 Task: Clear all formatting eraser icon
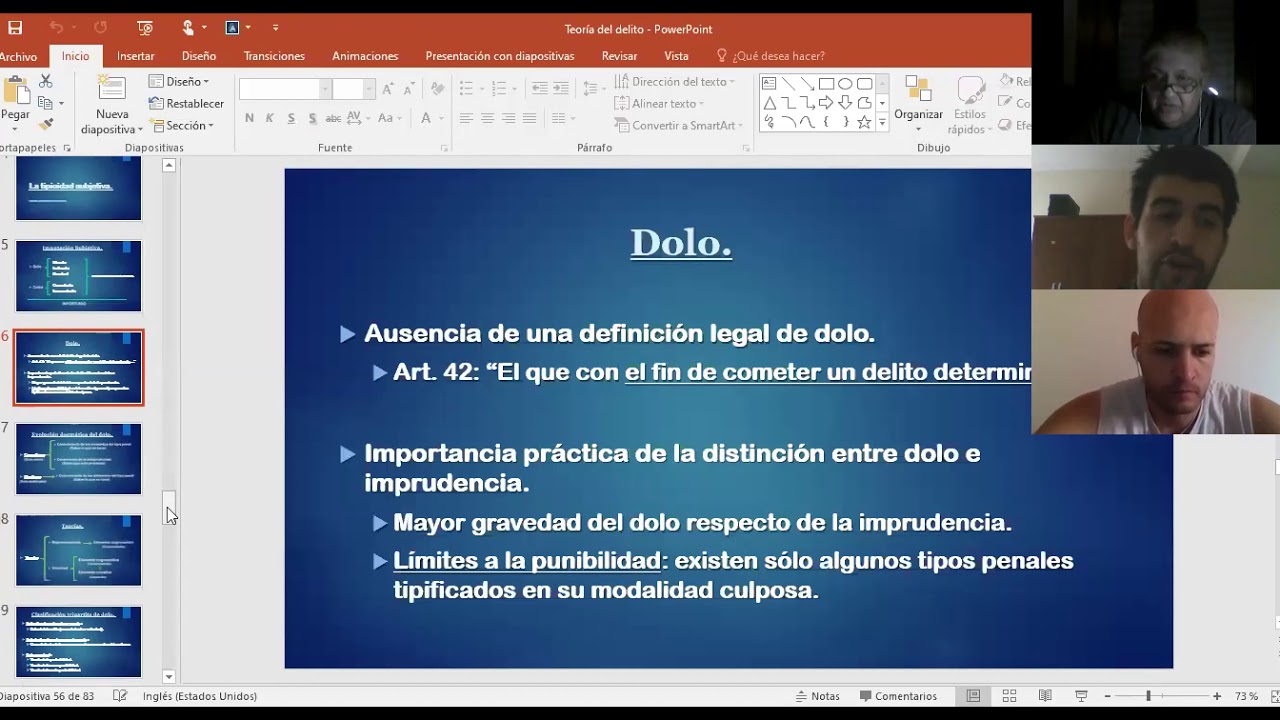tap(437, 89)
